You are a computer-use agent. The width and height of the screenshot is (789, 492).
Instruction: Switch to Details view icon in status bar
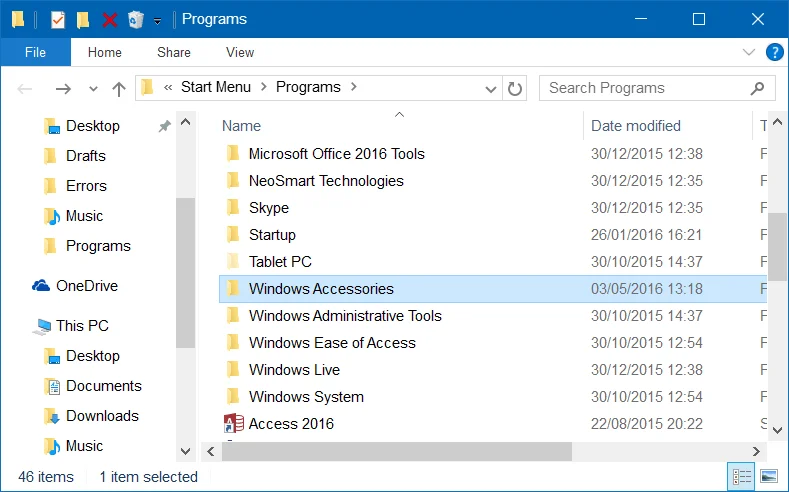click(x=742, y=476)
